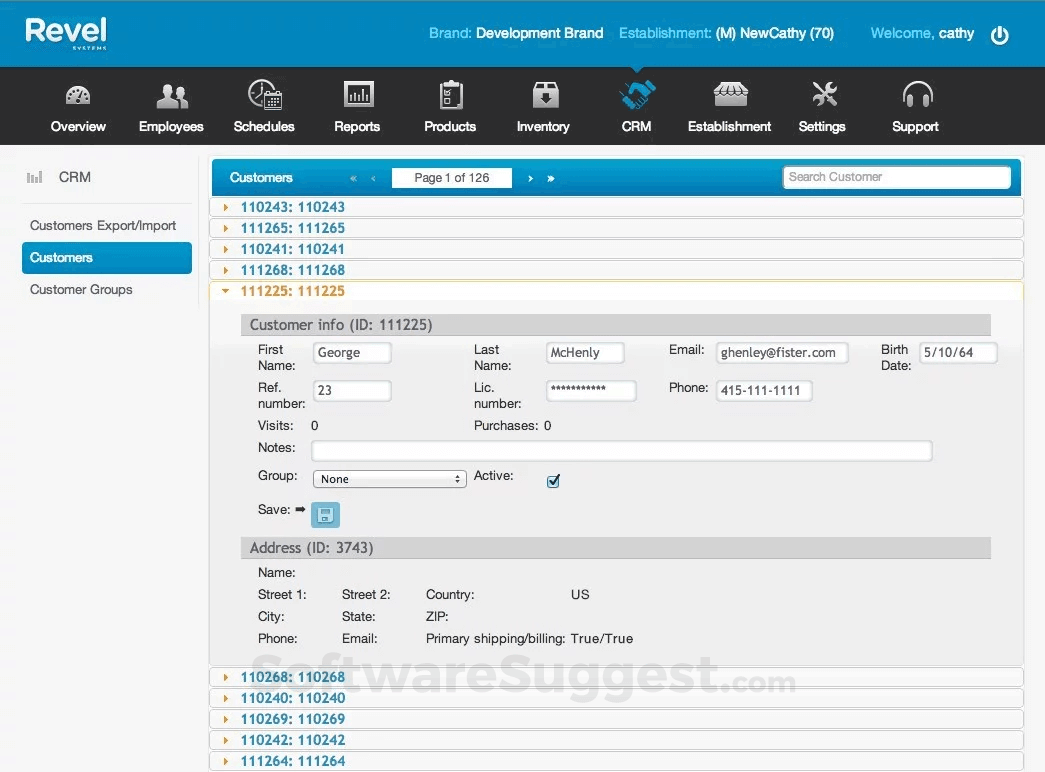Save customer info with the floppy disk button
This screenshot has height=772, width=1045.
[x=325, y=514]
